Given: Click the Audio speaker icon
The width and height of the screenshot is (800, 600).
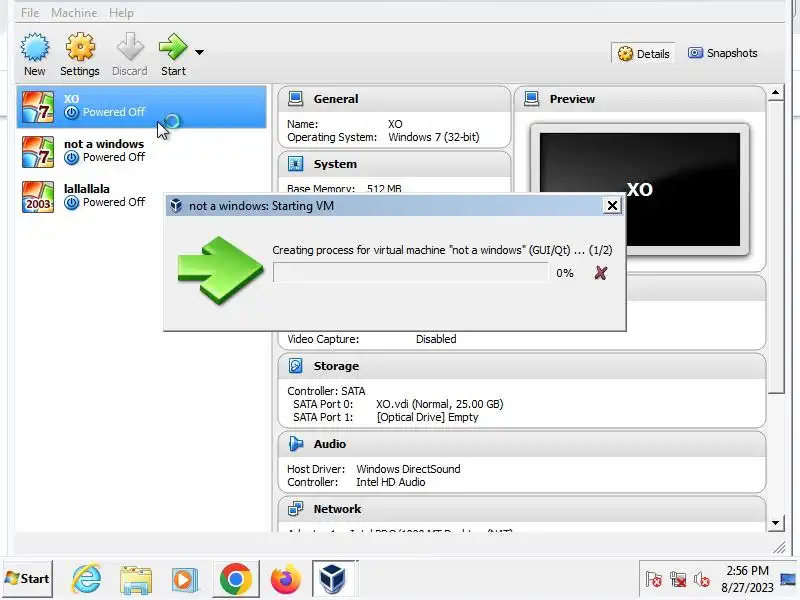Looking at the screenshot, I should [295, 443].
